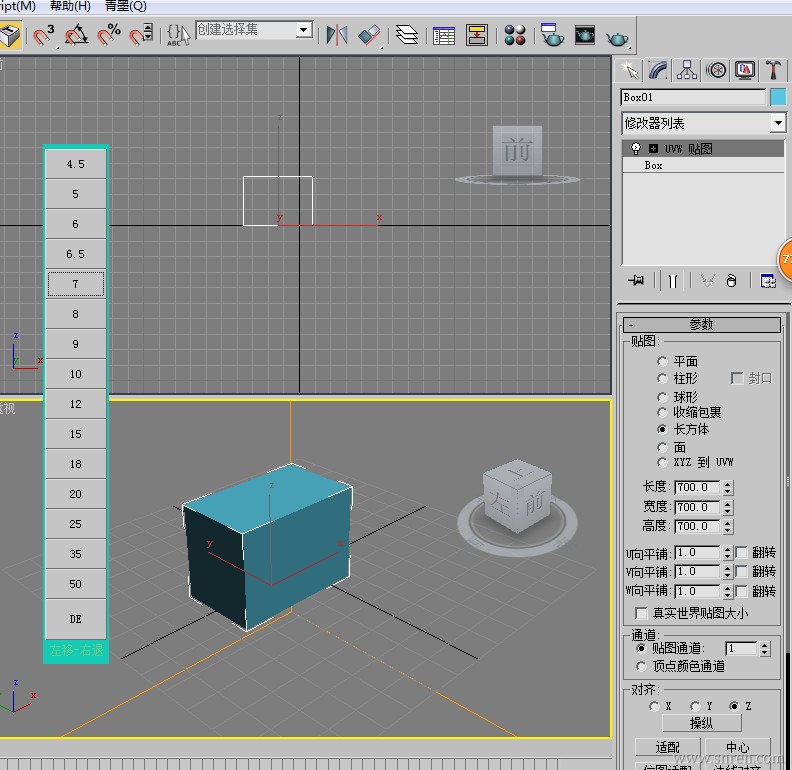Switch to the Motion panel tab
The width and height of the screenshot is (792, 770).
coord(716,70)
